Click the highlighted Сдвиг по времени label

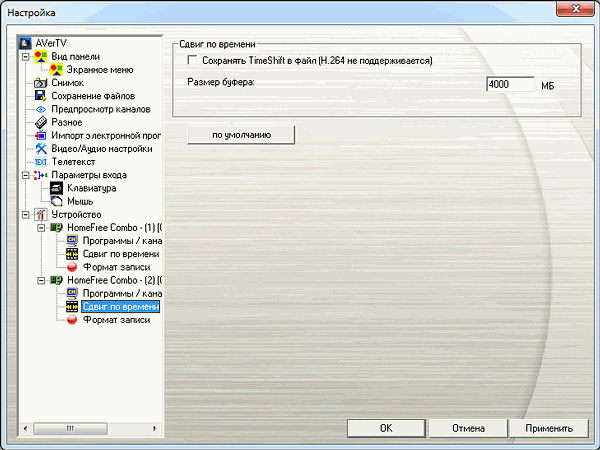[x=121, y=307]
